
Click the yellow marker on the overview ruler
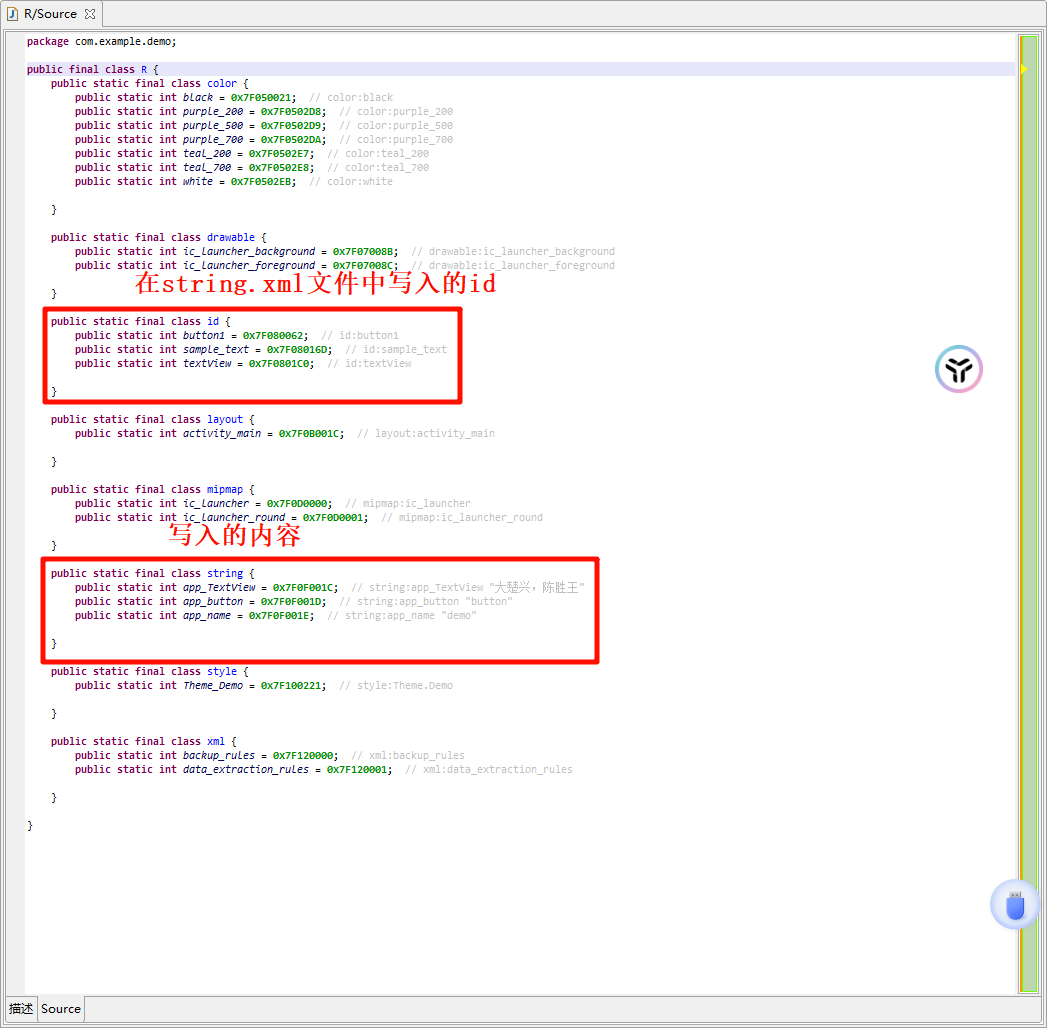coord(1024,69)
